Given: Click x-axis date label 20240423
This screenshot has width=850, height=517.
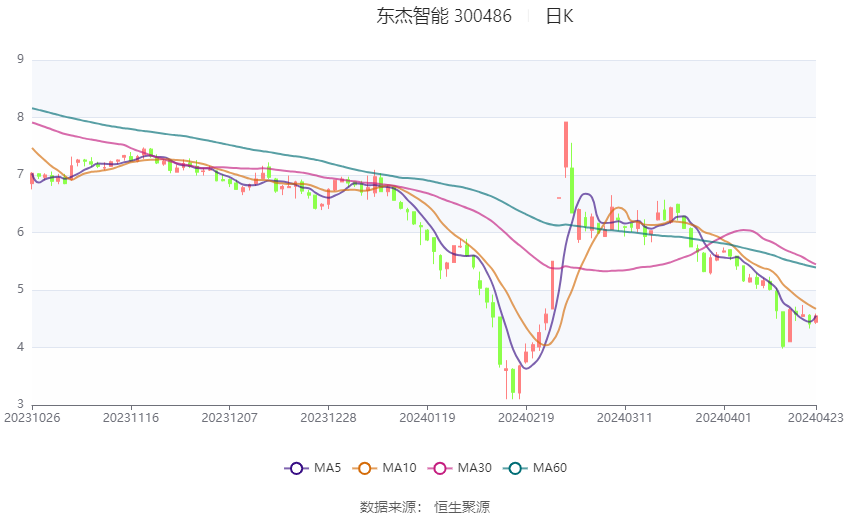Looking at the screenshot, I should (816, 418).
